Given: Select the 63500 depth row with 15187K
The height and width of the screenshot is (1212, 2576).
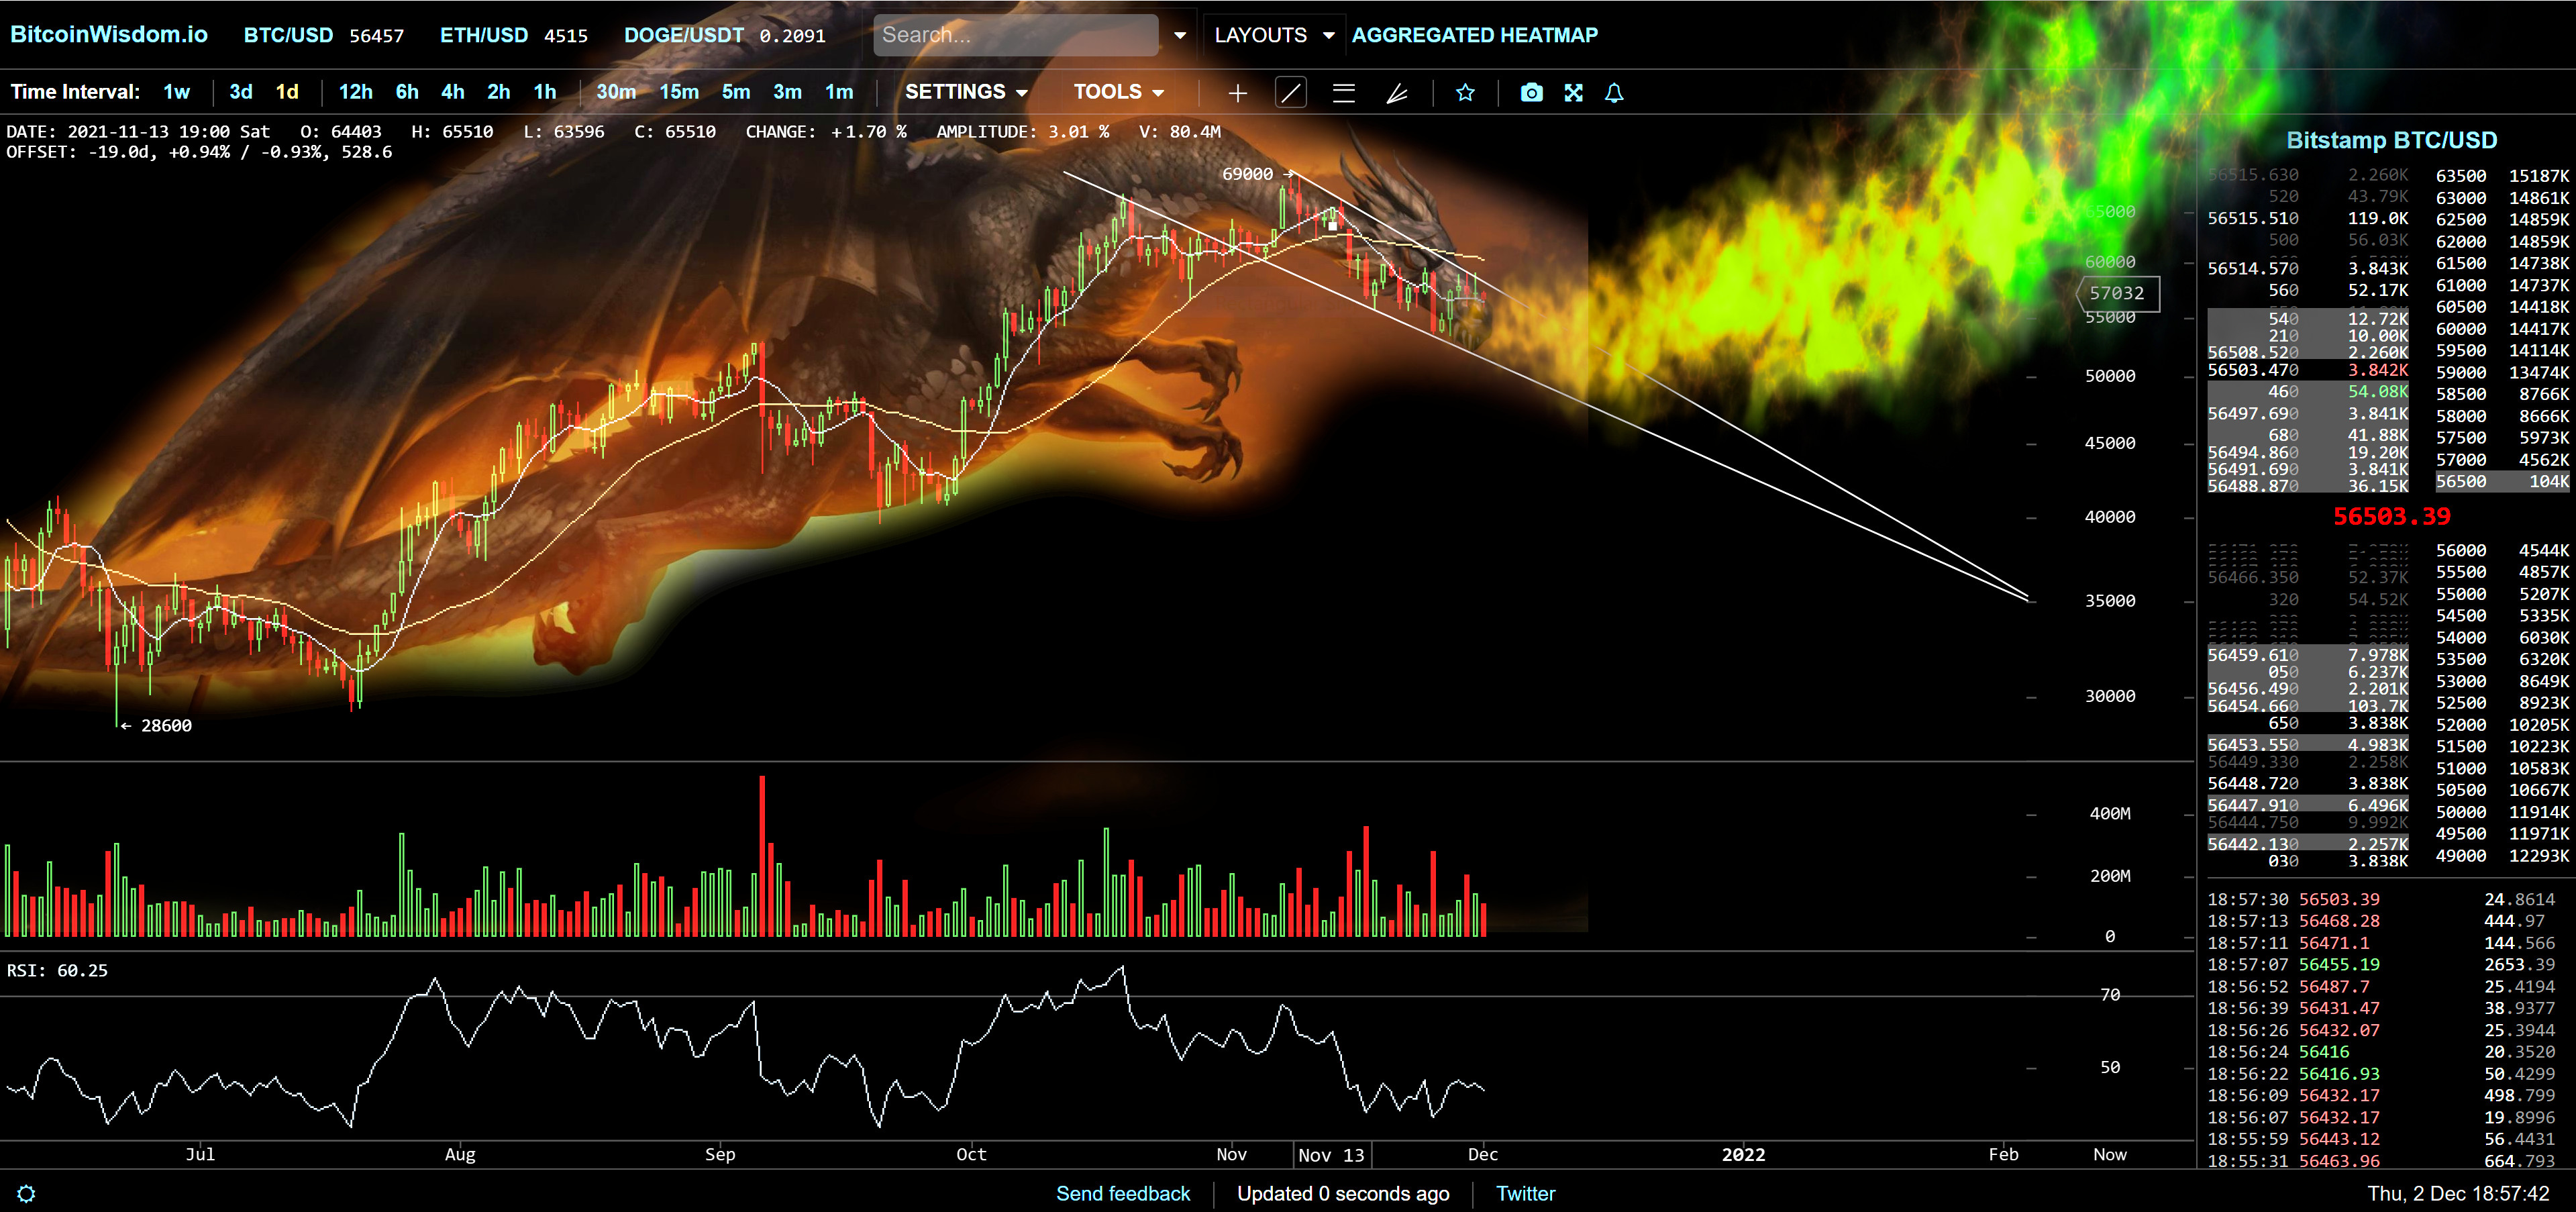Looking at the screenshot, I should point(2502,176).
